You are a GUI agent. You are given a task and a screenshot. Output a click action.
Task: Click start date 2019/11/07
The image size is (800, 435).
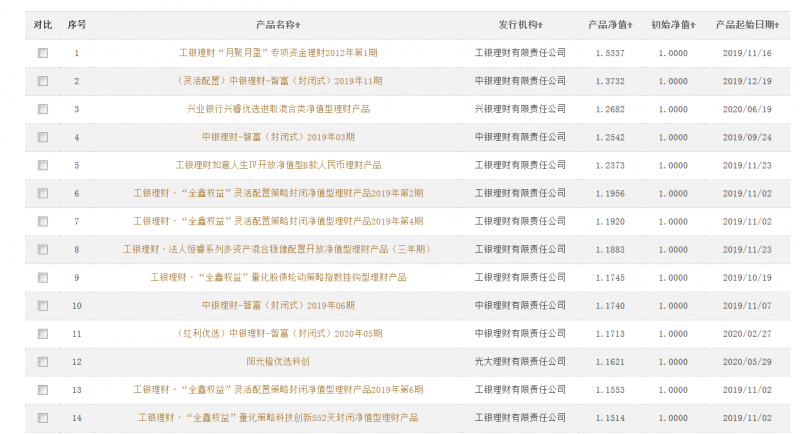[x=747, y=305]
